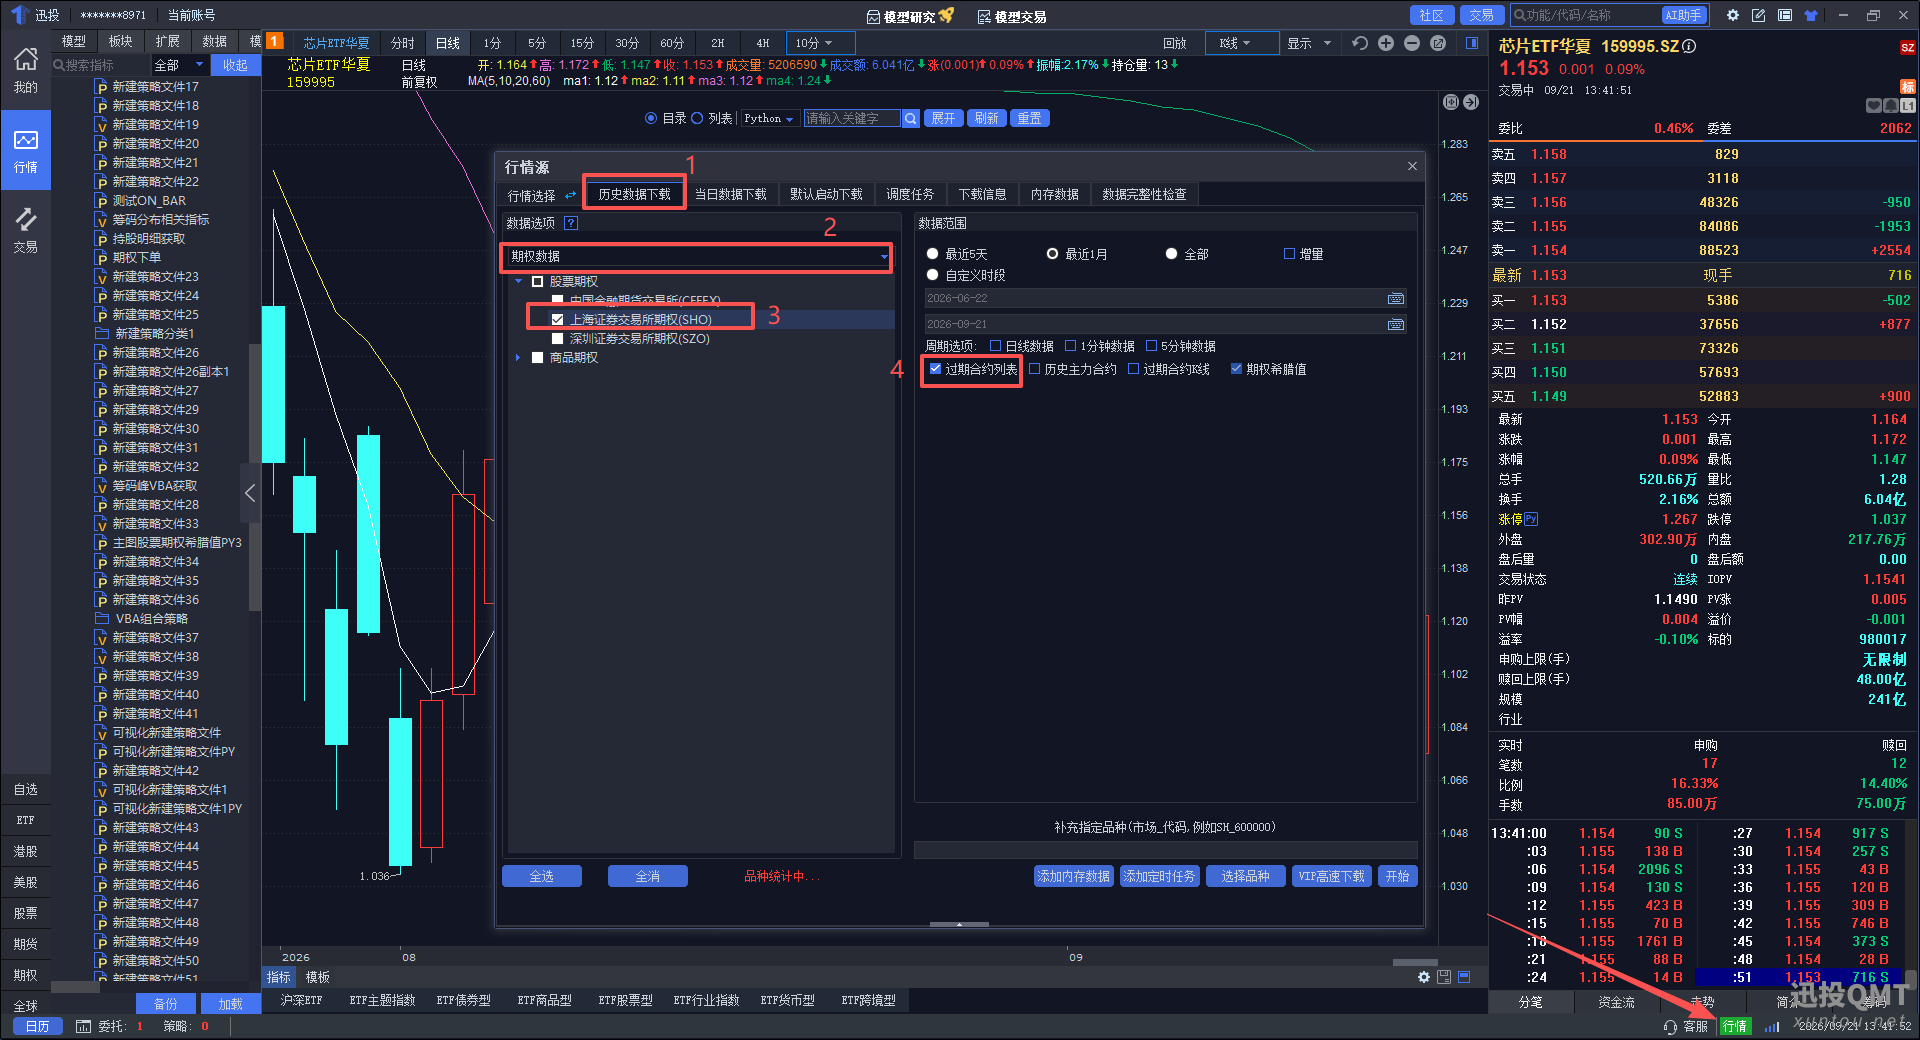Screen dimensions: 1920x1040
Task: Click the 添加定时任务 button
Action: pos(1159,876)
